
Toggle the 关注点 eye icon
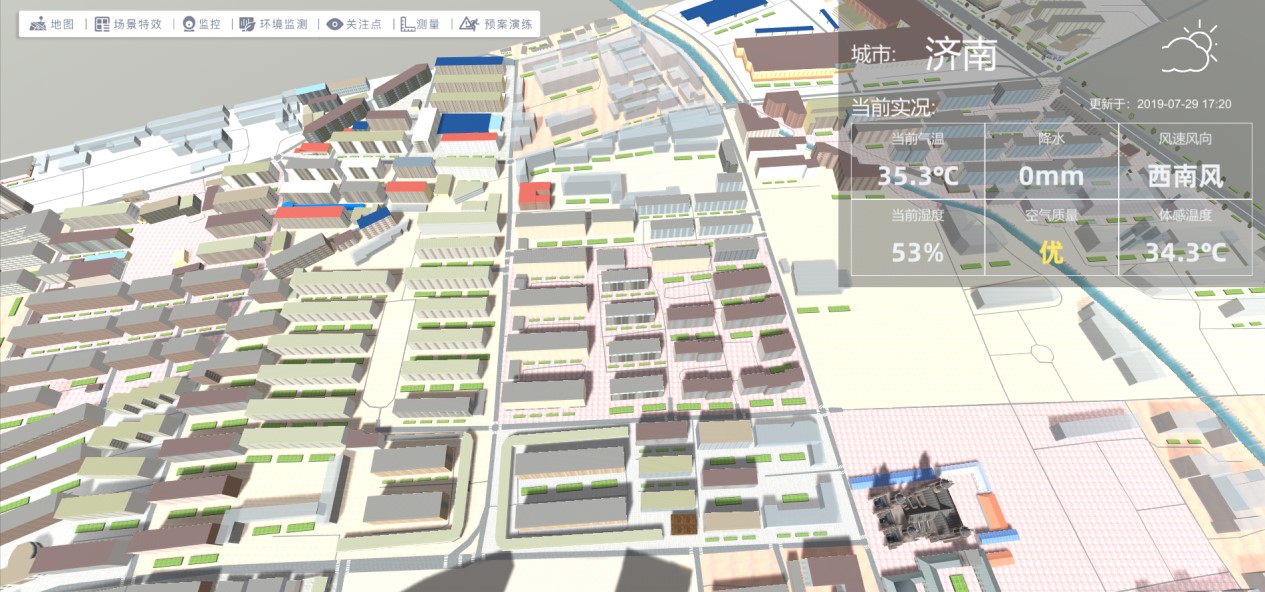[335, 24]
